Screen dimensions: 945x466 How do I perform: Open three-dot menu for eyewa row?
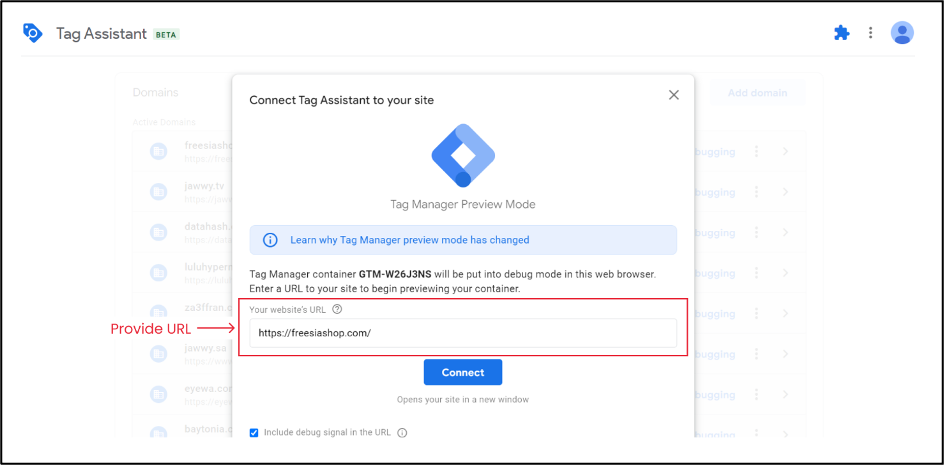[756, 395]
